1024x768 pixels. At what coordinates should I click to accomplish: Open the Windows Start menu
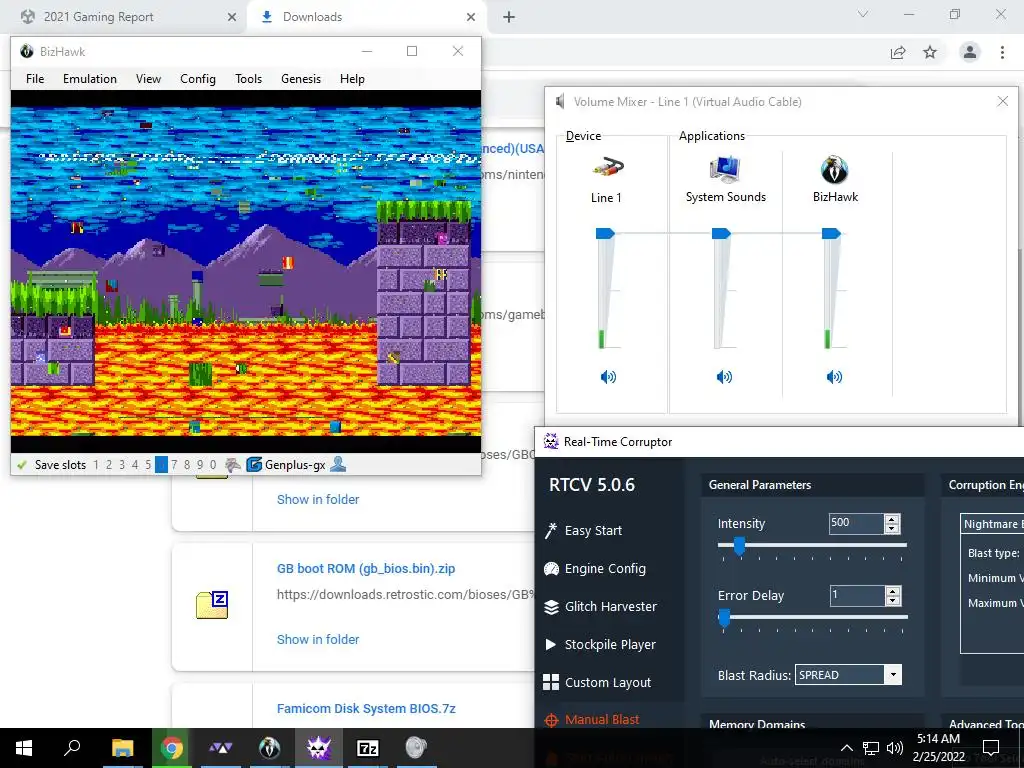click(24, 747)
